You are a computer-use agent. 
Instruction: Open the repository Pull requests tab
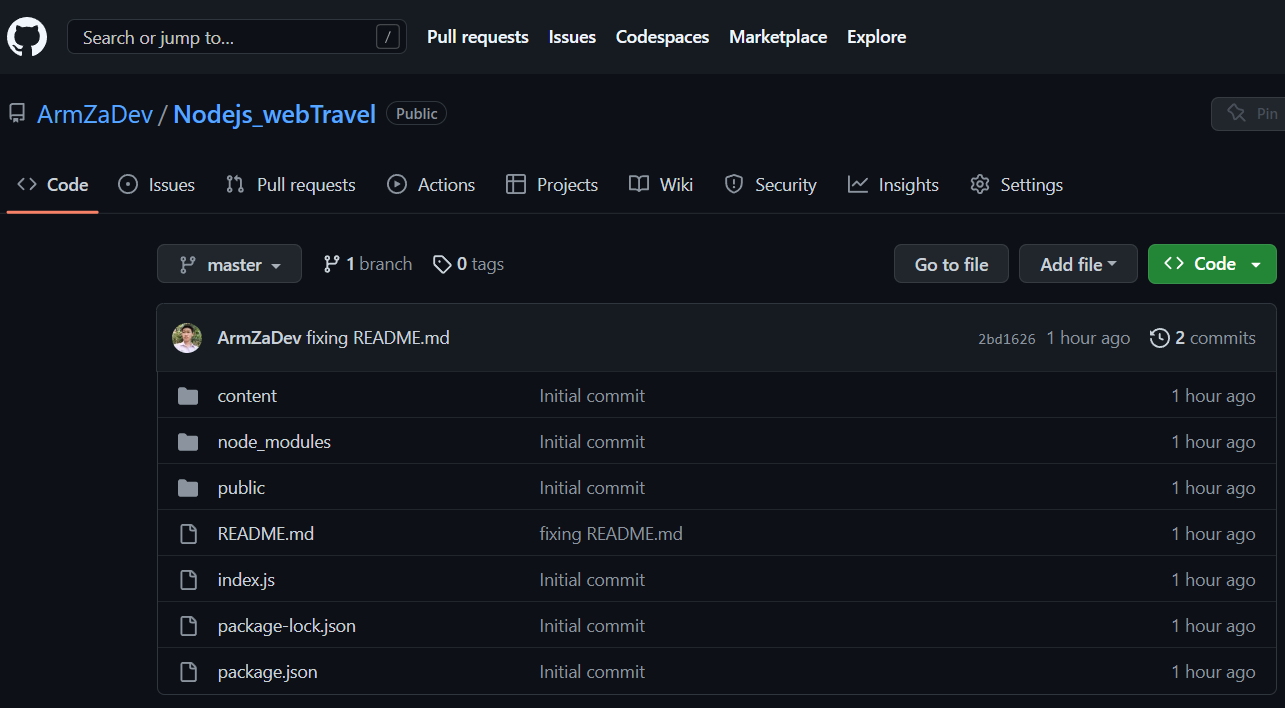pos(291,184)
